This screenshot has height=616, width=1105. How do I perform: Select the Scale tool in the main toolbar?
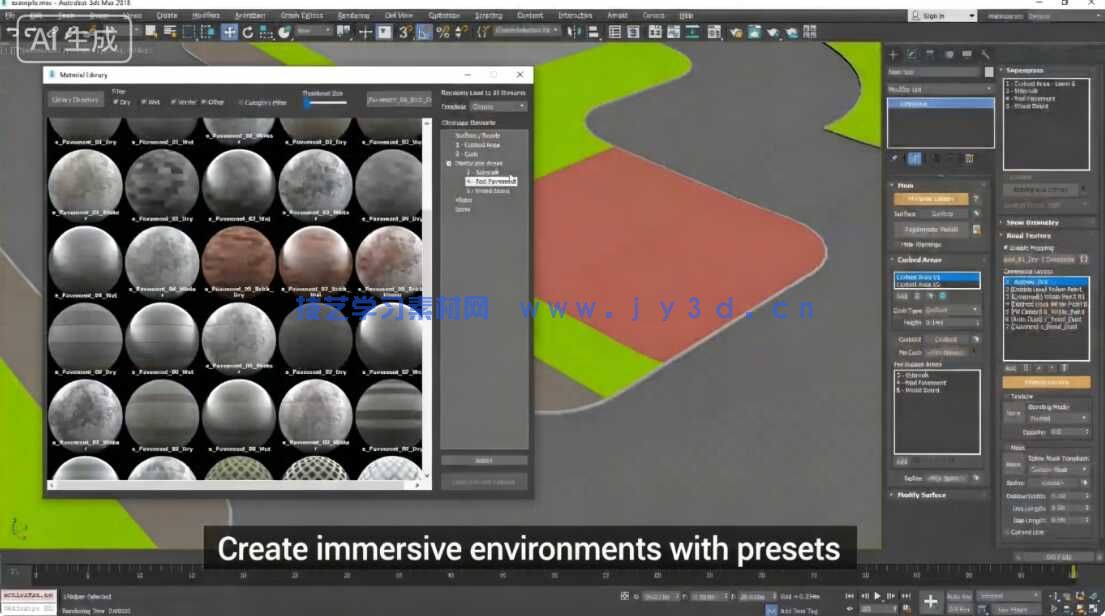click(x=266, y=32)
